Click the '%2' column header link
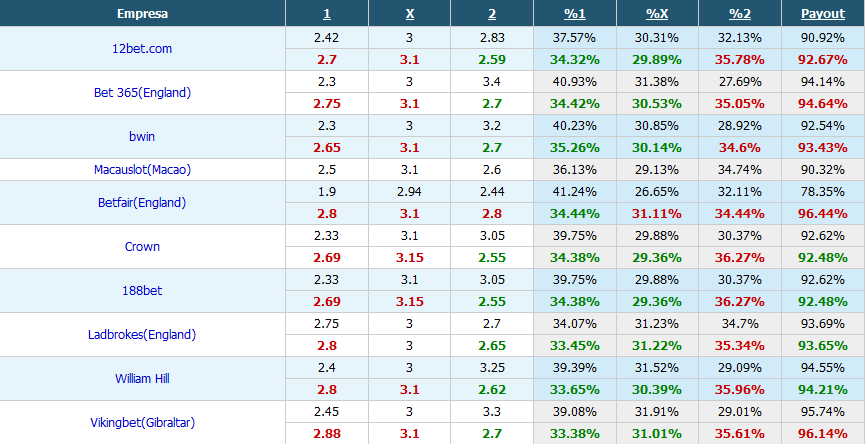 (x=740, y=14)
